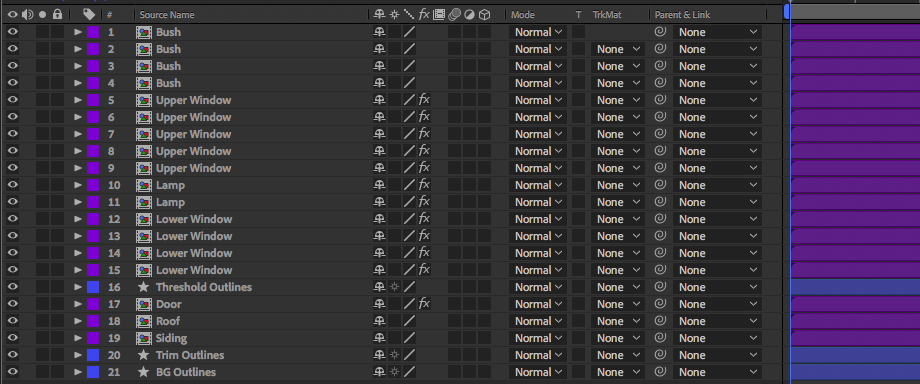This screenshot has height=384, width=920.
Task: Click the Frame Blending column header icon
Action: click(x=439, y=14)
